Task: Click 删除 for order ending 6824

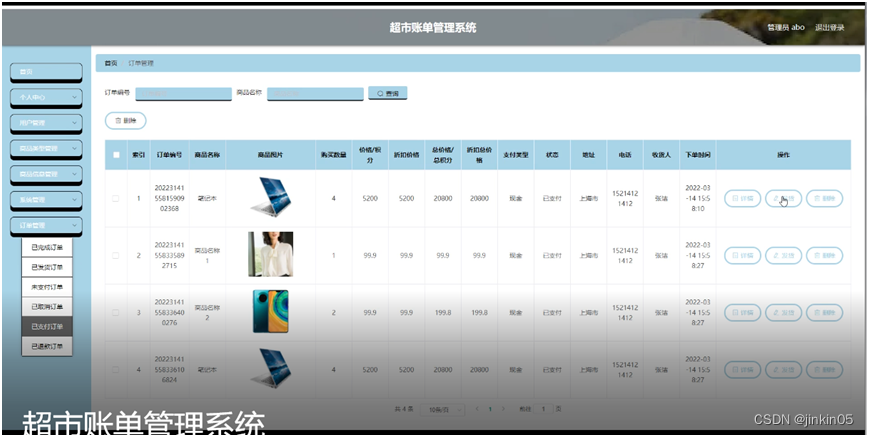Action: 825,370
